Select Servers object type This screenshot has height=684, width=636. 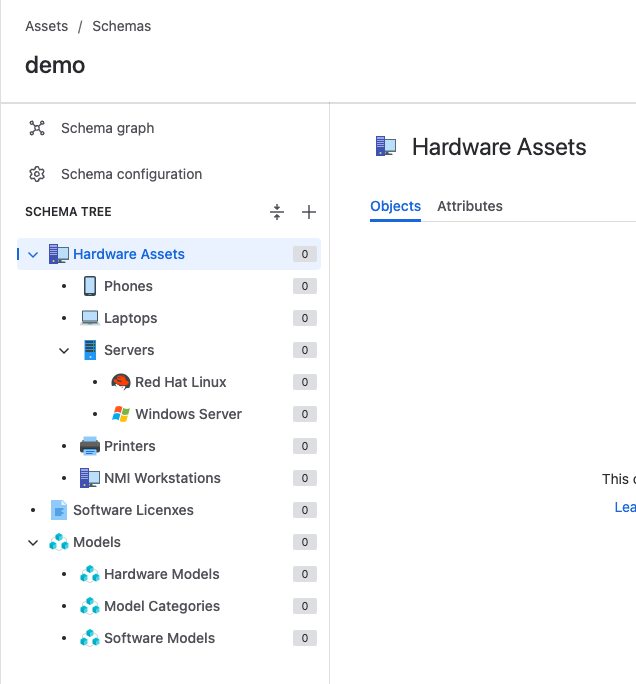click(129, 350)
